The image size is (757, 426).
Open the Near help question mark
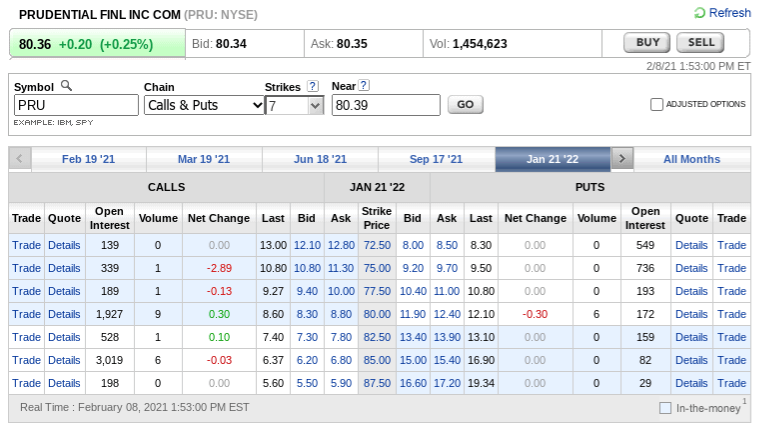click(364, 85)
